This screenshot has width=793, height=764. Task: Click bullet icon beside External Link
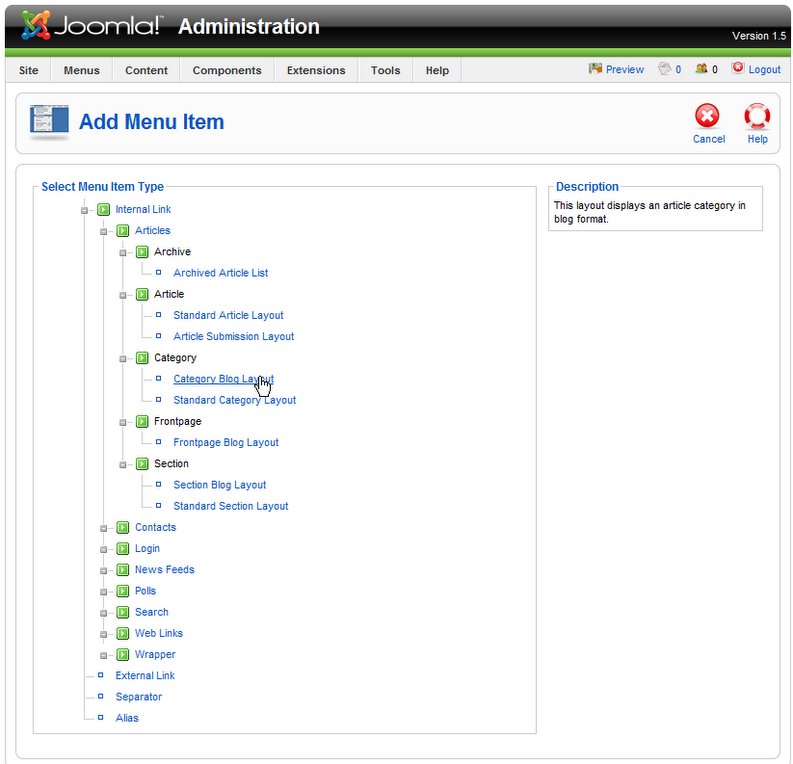(x=101, y=675)
